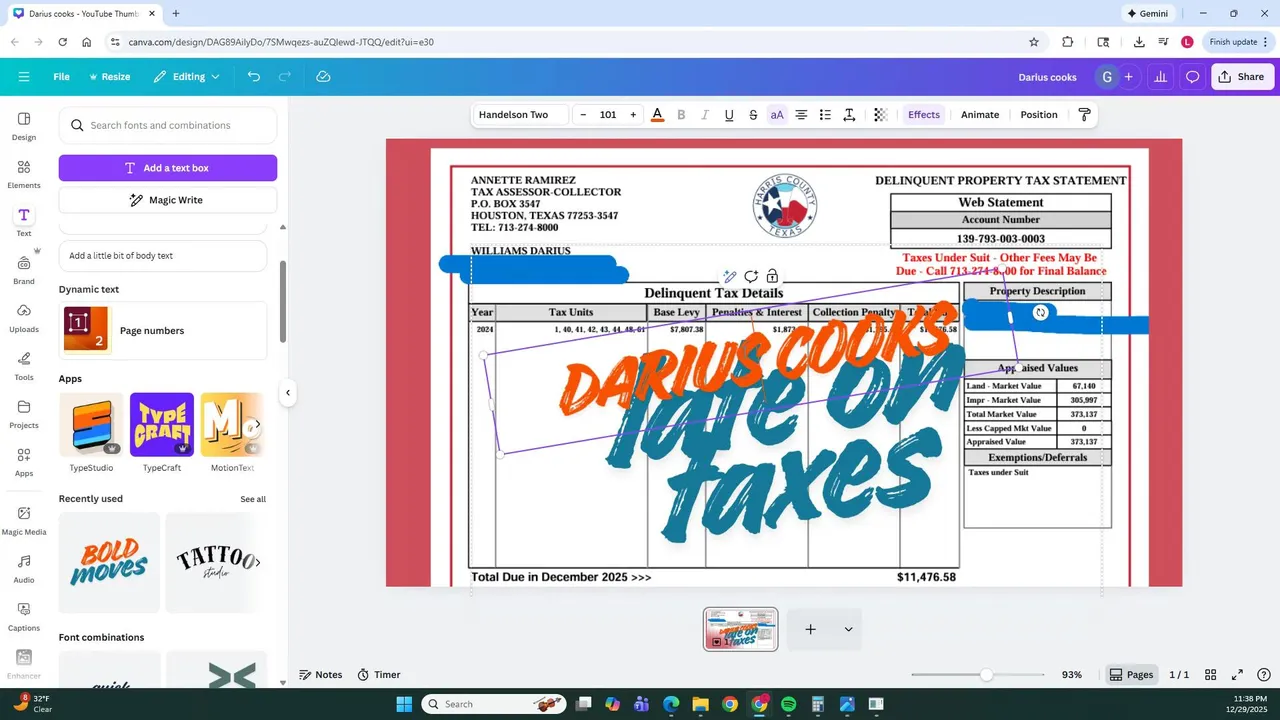The width and height of the screenshot is (1280, 720).
Task: Click the Share button
Action: pyautogui.click(x=1241, y=77)
